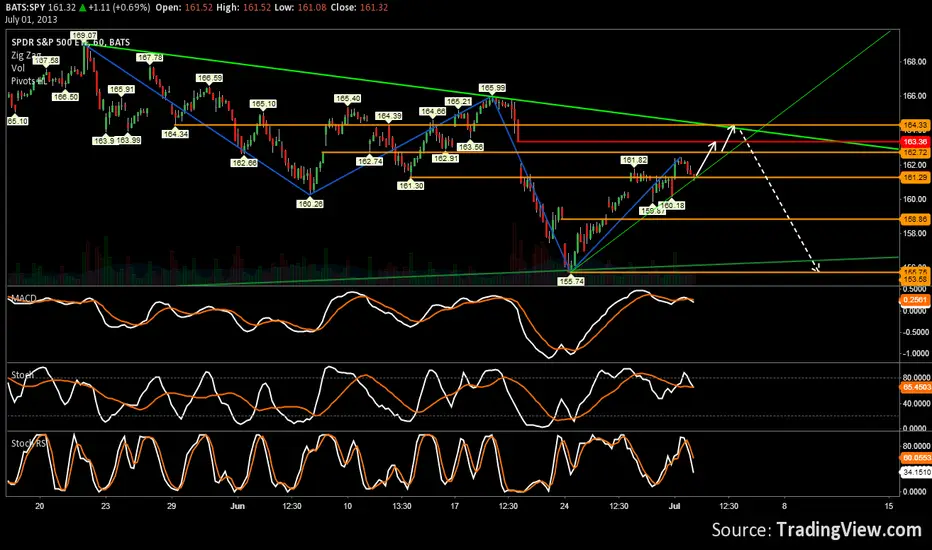Select the red 163.36 price axis tag
Screen dimensions: 932x550
tap(915, 142)
